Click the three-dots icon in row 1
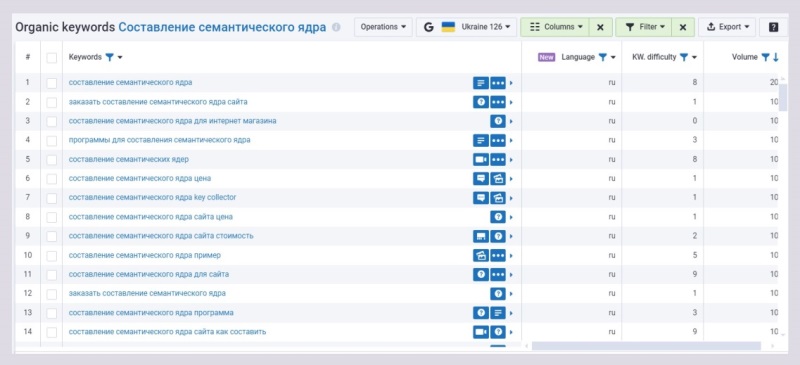This screenshot has width=800, height=365. 498,83
